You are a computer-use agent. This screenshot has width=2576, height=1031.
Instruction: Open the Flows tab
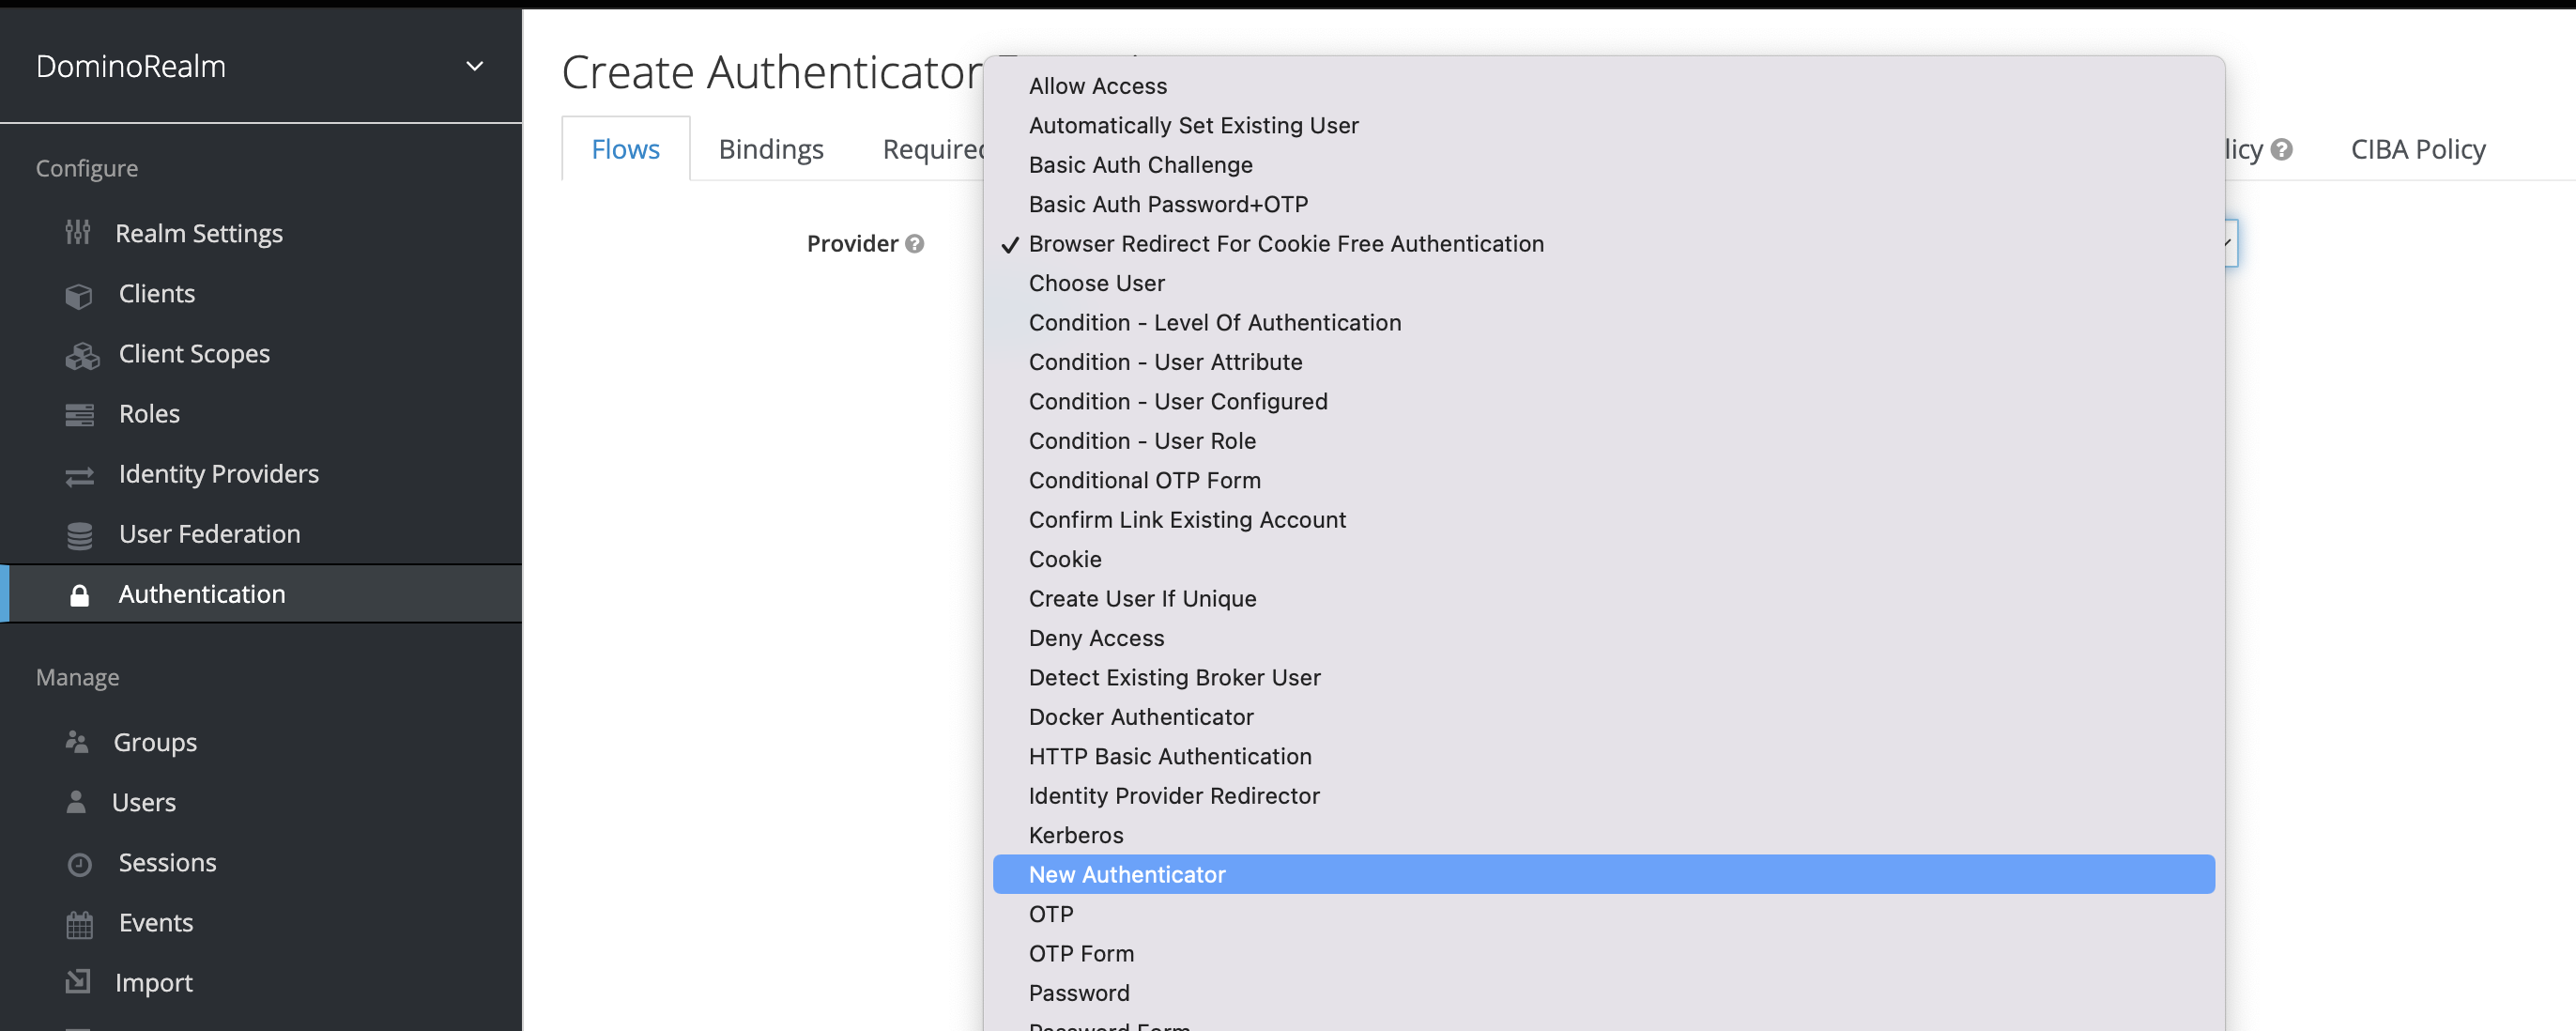click(626, 149)
